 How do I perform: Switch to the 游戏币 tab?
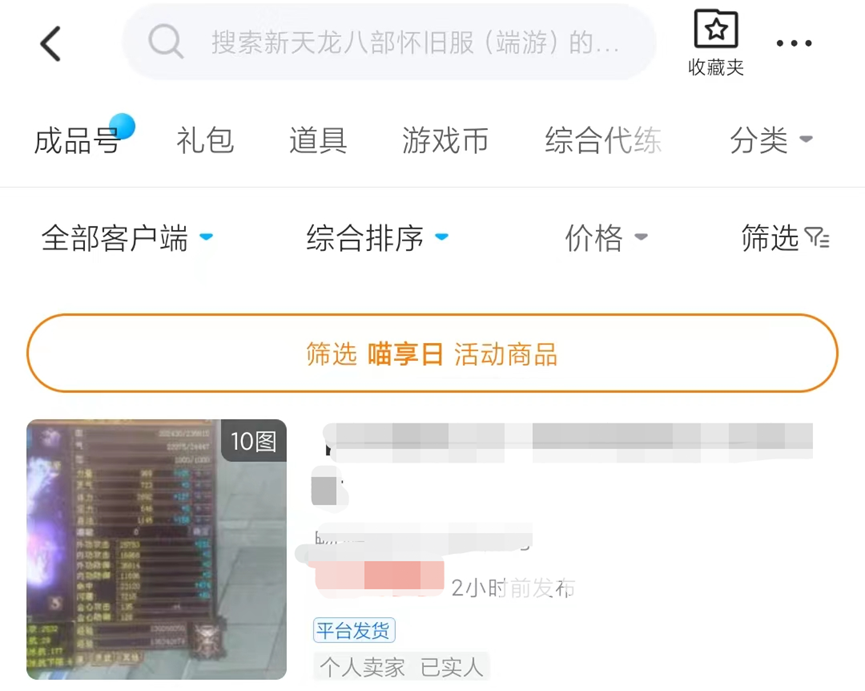[445, 140]
